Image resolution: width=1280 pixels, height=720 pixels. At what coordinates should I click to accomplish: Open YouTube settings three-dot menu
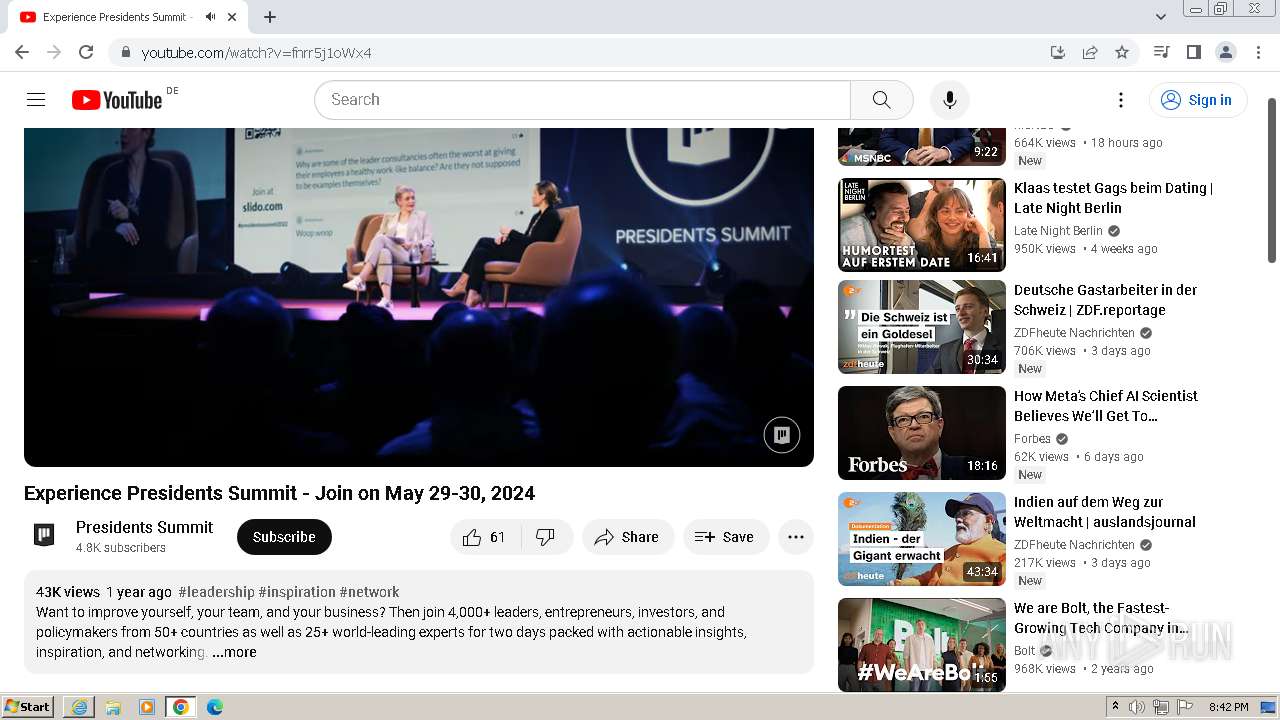tap(1121, 100)
